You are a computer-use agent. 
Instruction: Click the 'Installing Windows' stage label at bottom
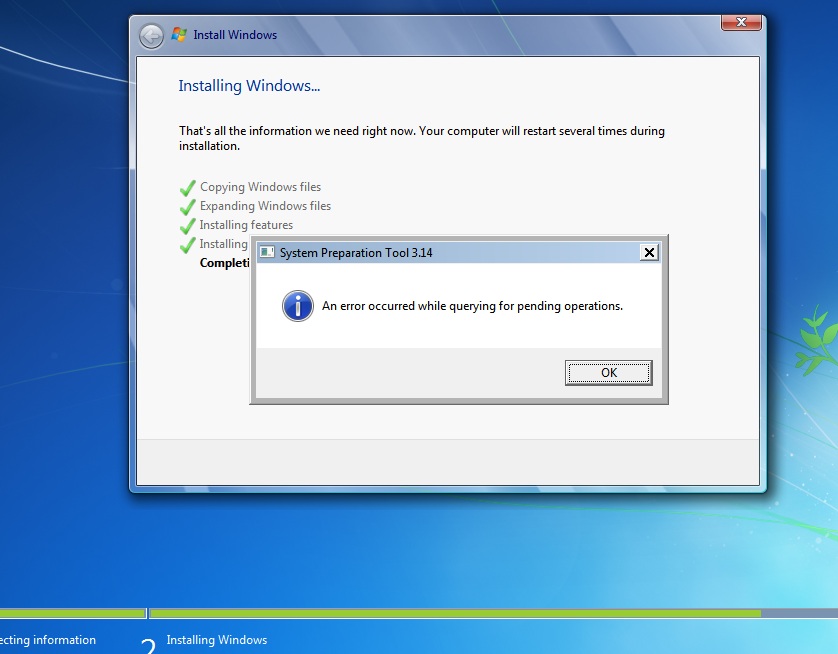pos(216,640)
